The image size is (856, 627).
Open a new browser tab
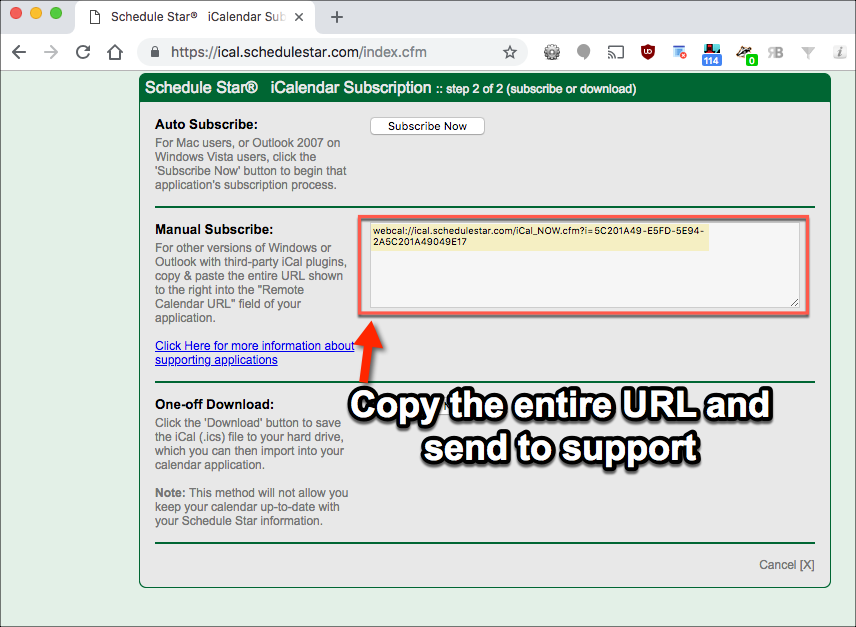(x=337, y=17)
